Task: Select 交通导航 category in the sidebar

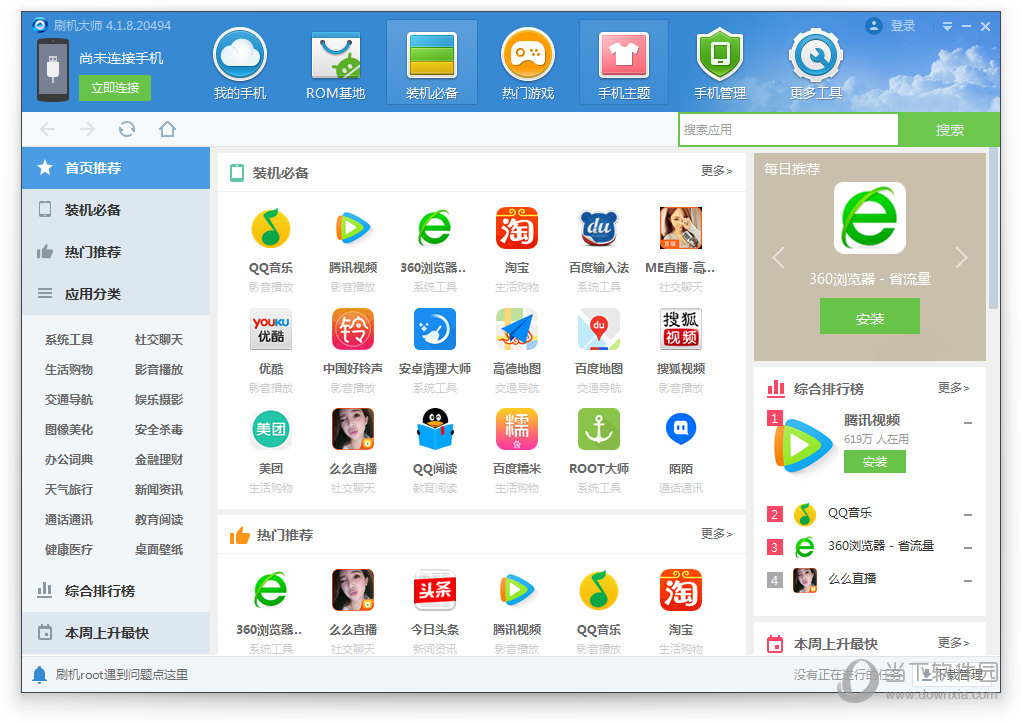Action: pyautogui.click(x=69, y=399)
